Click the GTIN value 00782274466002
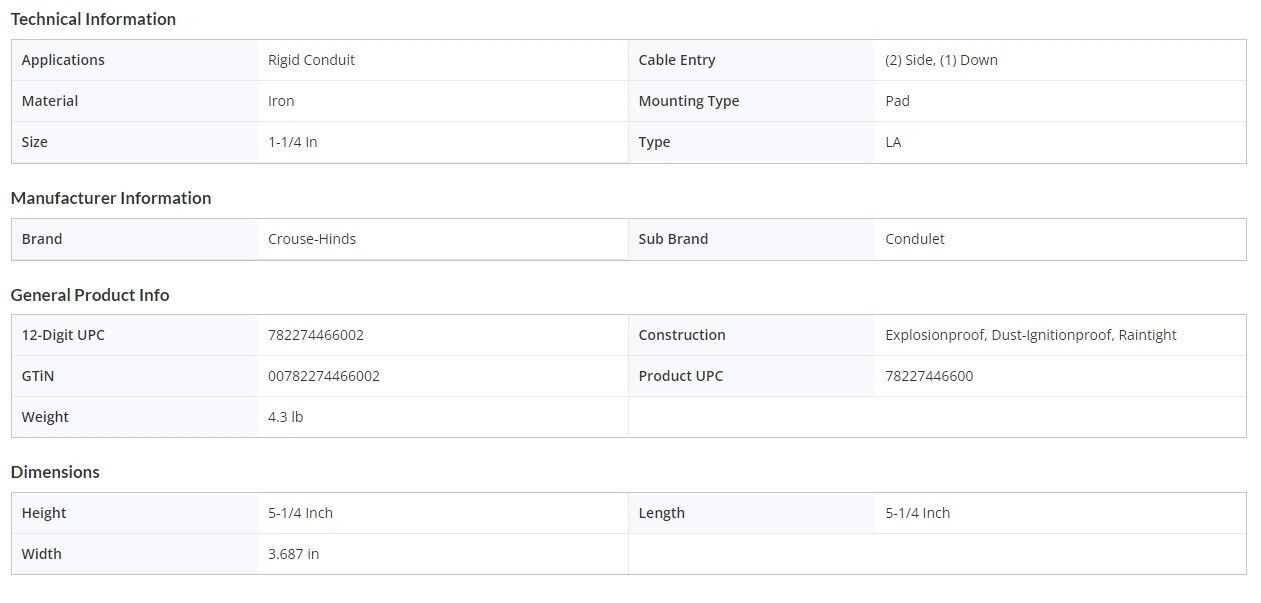 point(324,376)
